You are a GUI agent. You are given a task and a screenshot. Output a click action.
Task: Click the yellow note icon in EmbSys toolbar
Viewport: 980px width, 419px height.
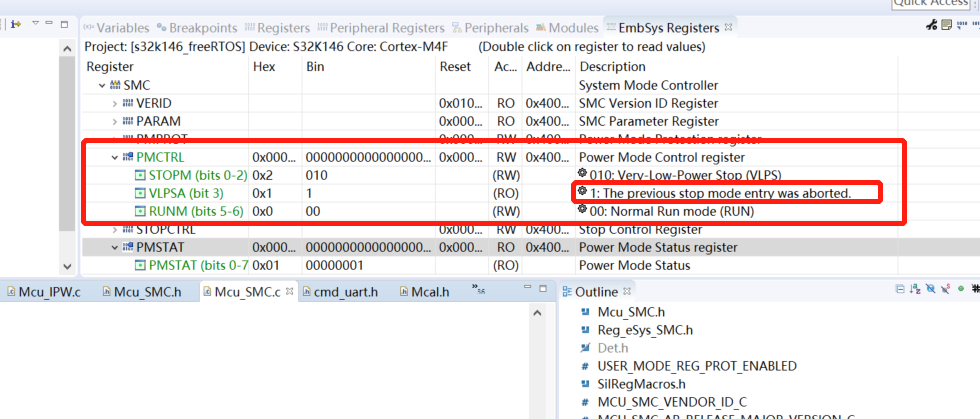click(946, 25)
